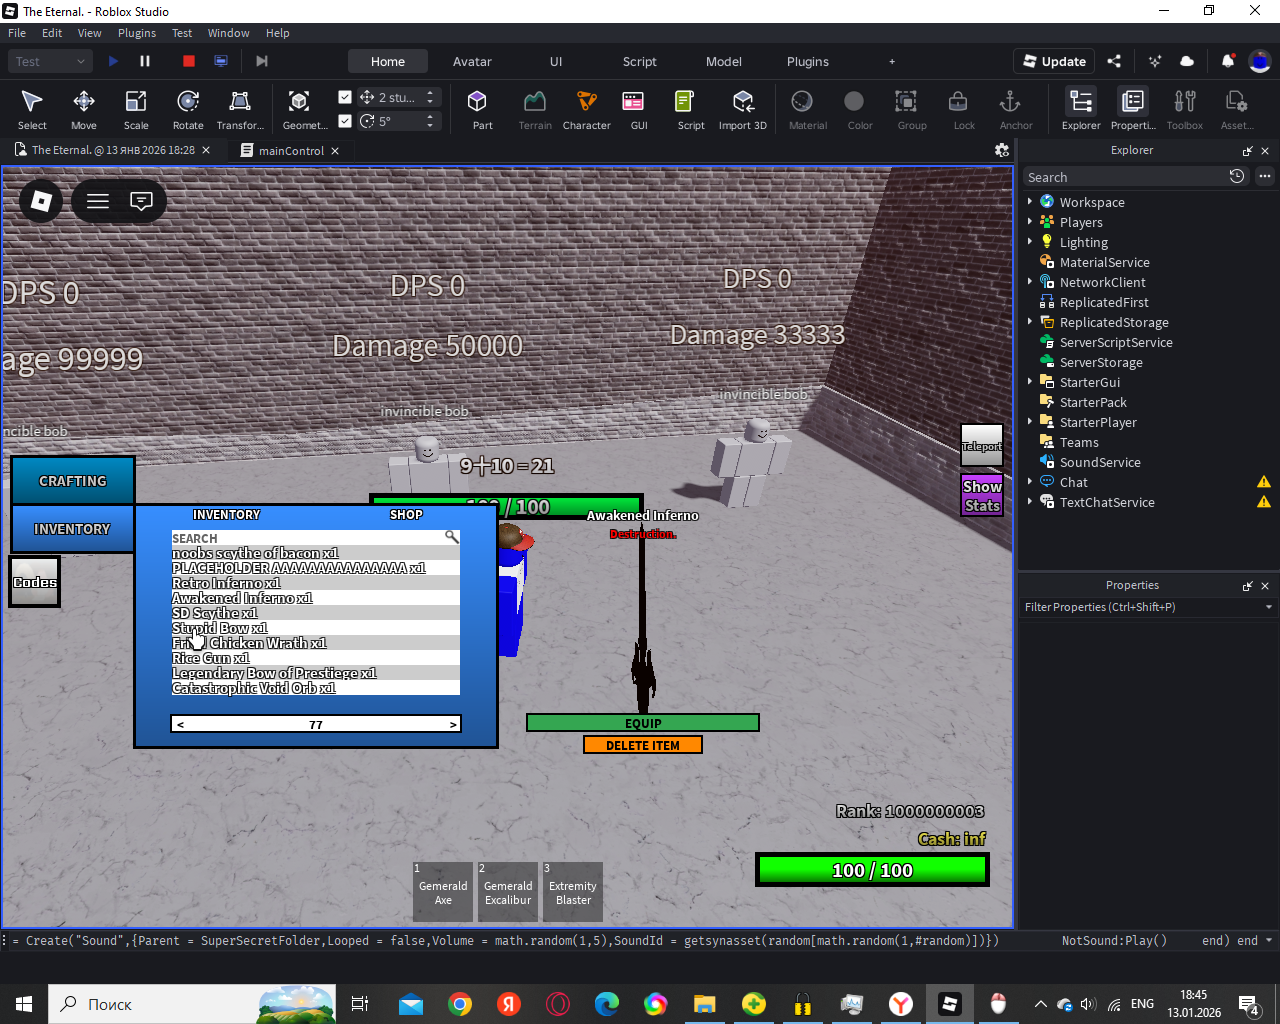The height and width of the screenshot is (1024, 1280).
Task: Open the Character tool
Action: click(587, 109)
